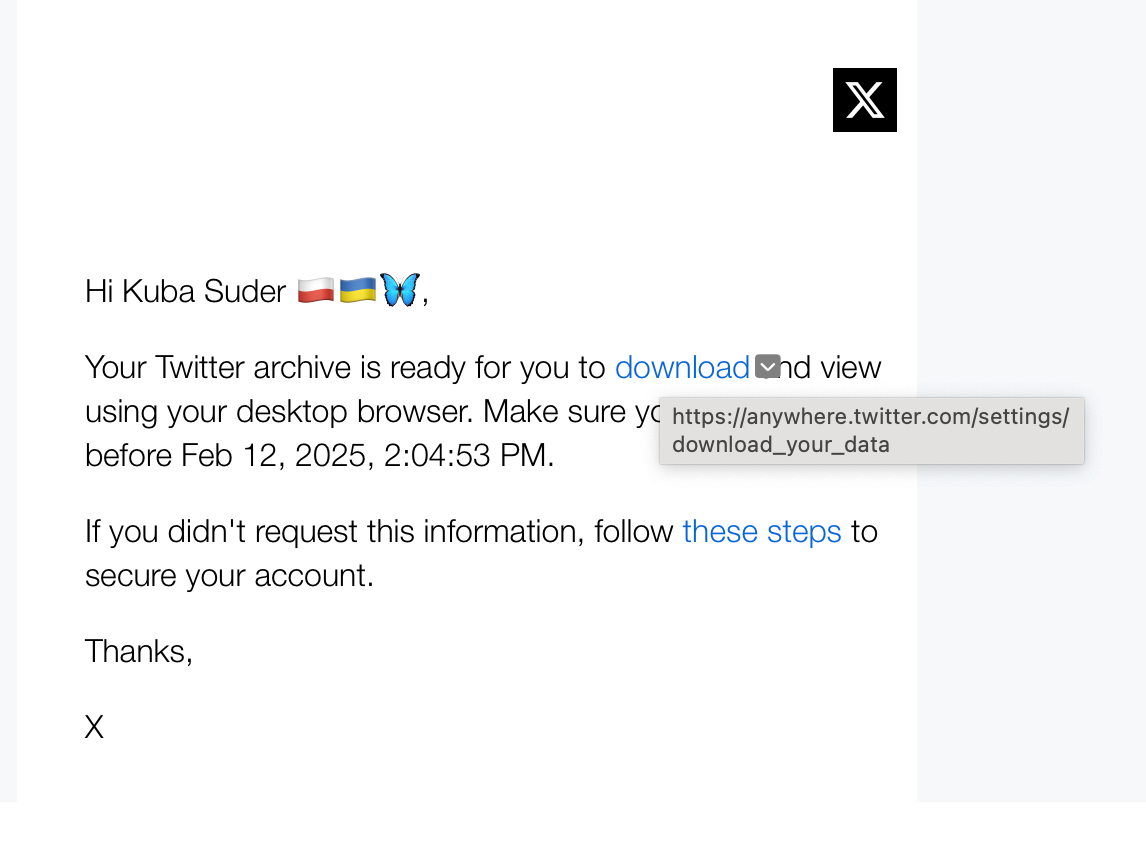Click the "2:04:53 PM" time text

click(466, 456)
